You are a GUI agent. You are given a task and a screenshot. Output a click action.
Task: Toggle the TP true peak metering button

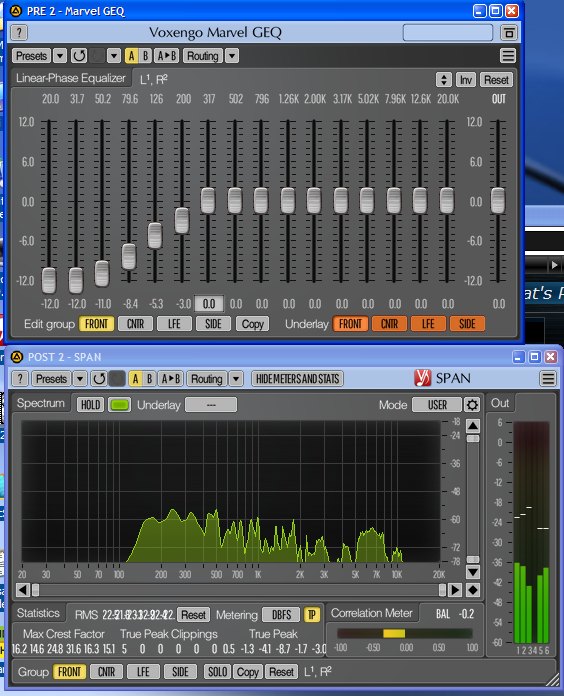point(312,615)
